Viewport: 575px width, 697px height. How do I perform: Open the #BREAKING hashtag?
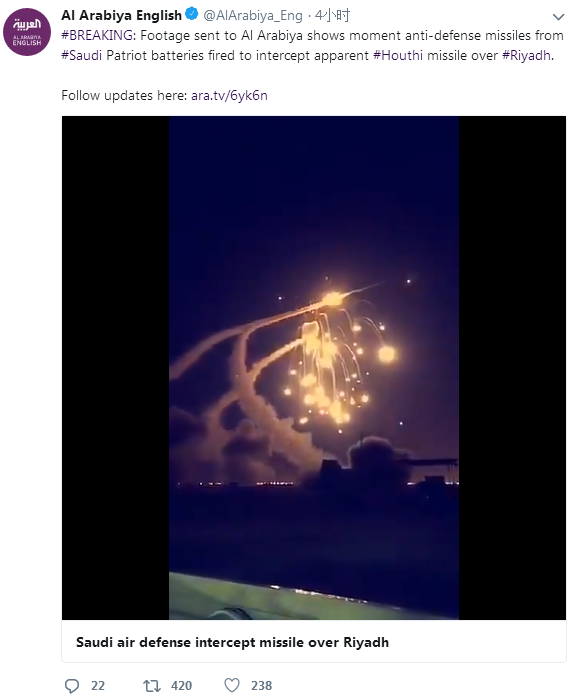tap(96, 35)
